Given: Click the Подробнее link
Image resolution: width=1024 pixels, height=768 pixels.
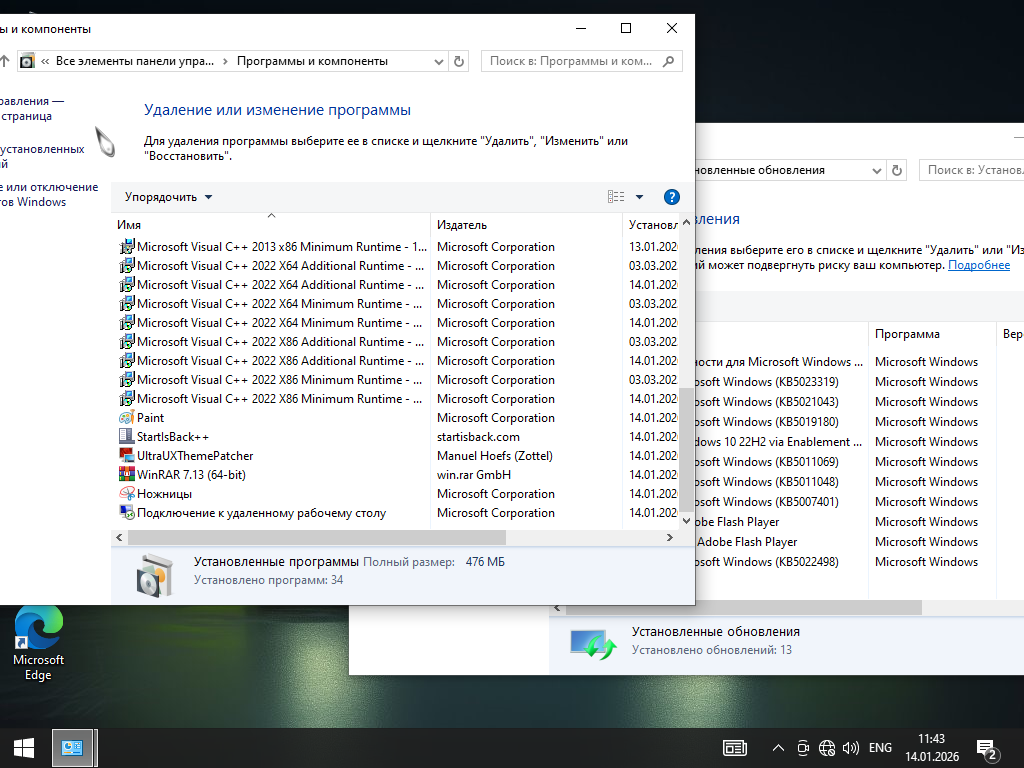Looking at the screenshot, I should pyautogui.click(x=978, y=265).
